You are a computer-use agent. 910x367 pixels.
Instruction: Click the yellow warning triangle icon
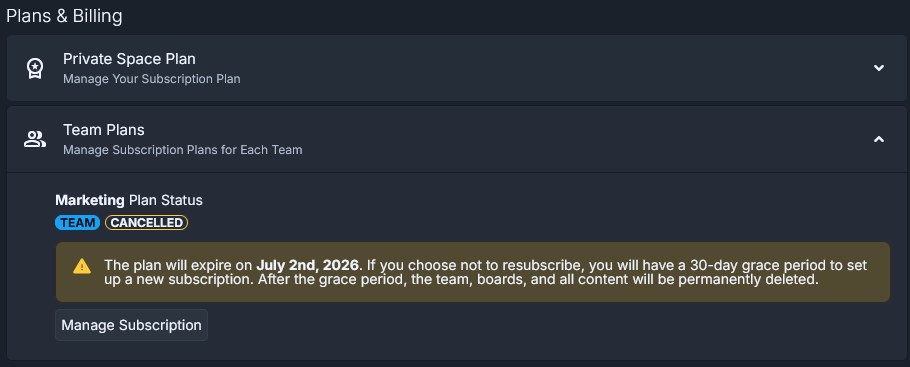click(x=82, y=266)
